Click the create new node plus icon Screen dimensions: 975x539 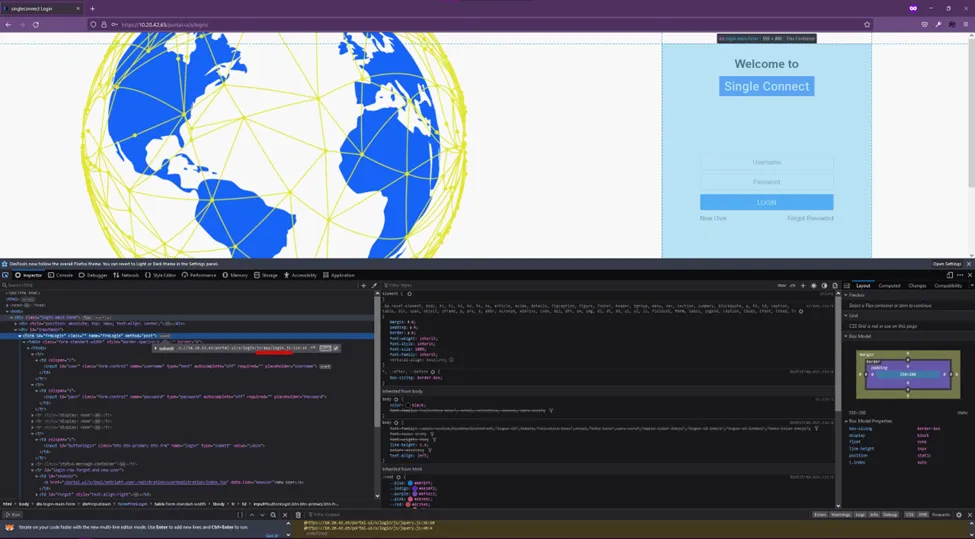364,285
